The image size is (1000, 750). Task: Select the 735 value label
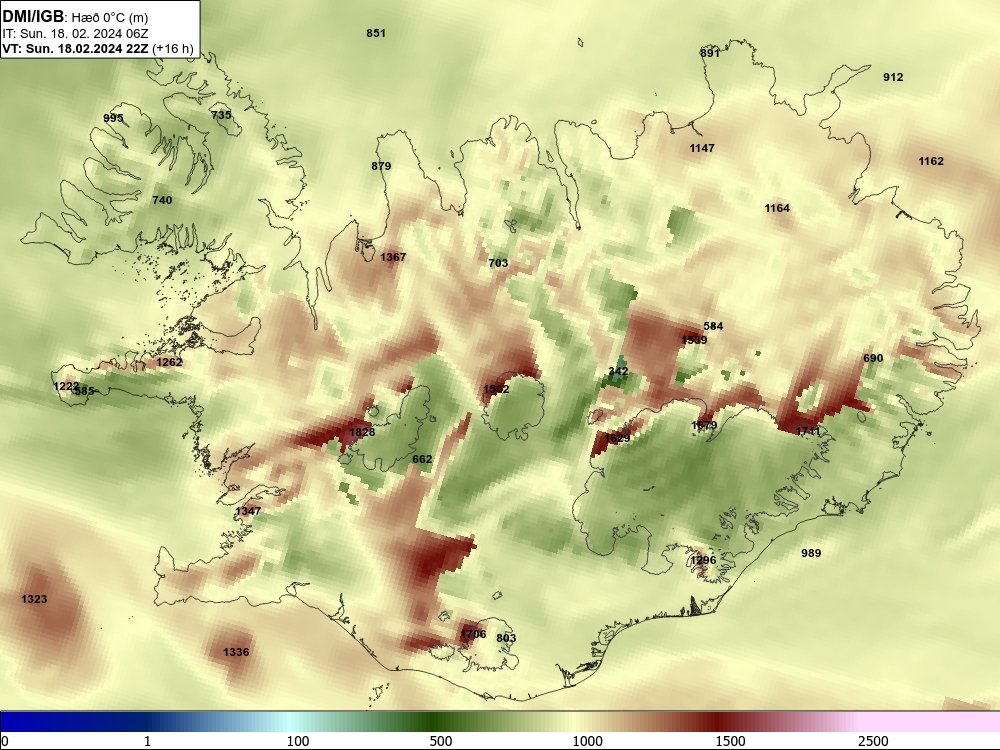click(221, 115)
